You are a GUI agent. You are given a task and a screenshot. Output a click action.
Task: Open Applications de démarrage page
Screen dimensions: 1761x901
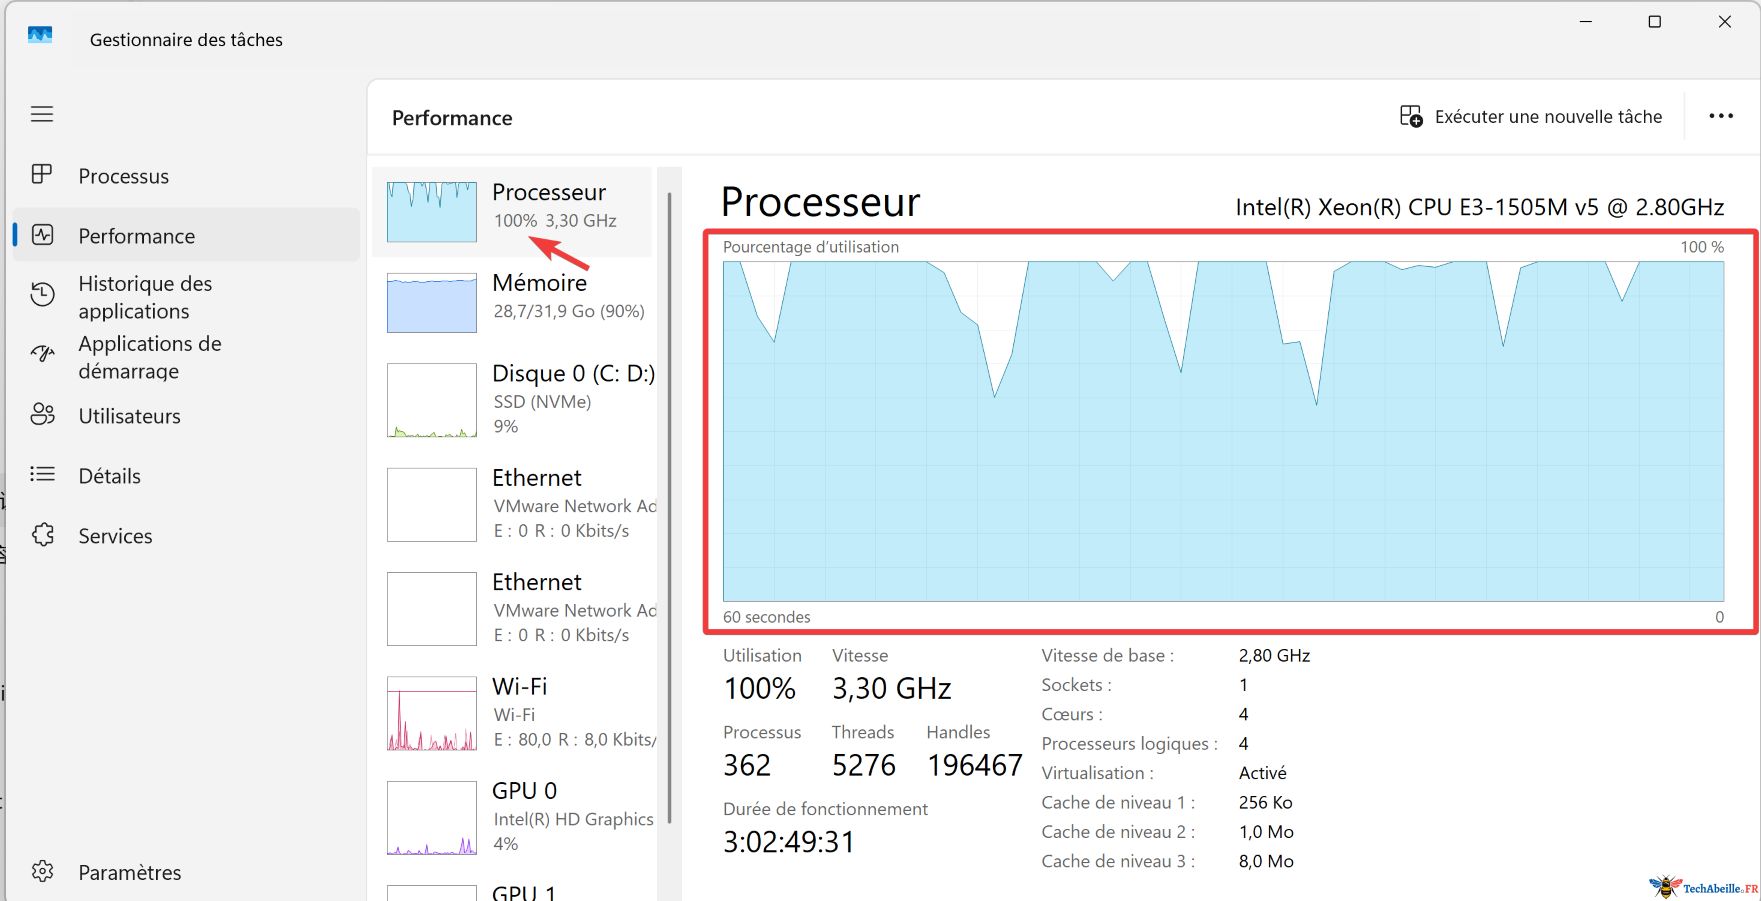click(x=150, y=357)
